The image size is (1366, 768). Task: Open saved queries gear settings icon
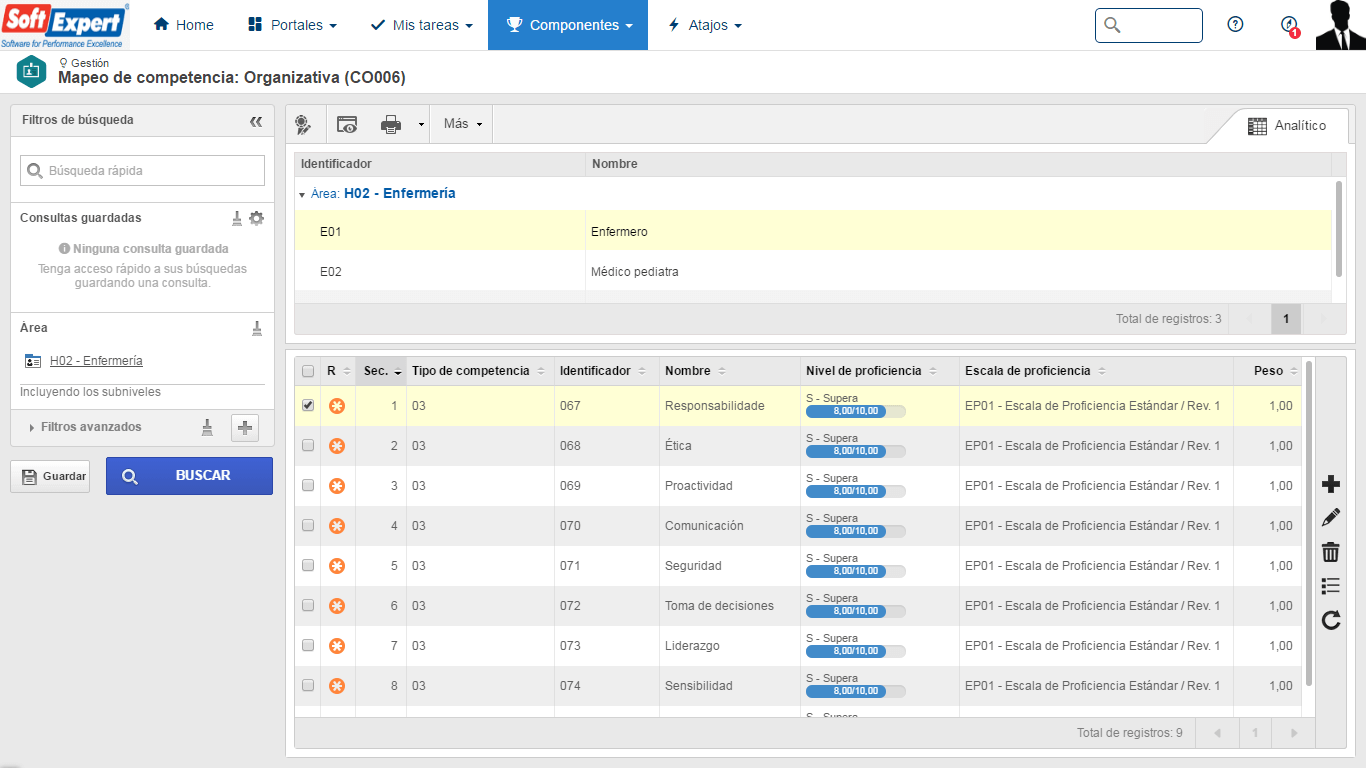[257, 218]
